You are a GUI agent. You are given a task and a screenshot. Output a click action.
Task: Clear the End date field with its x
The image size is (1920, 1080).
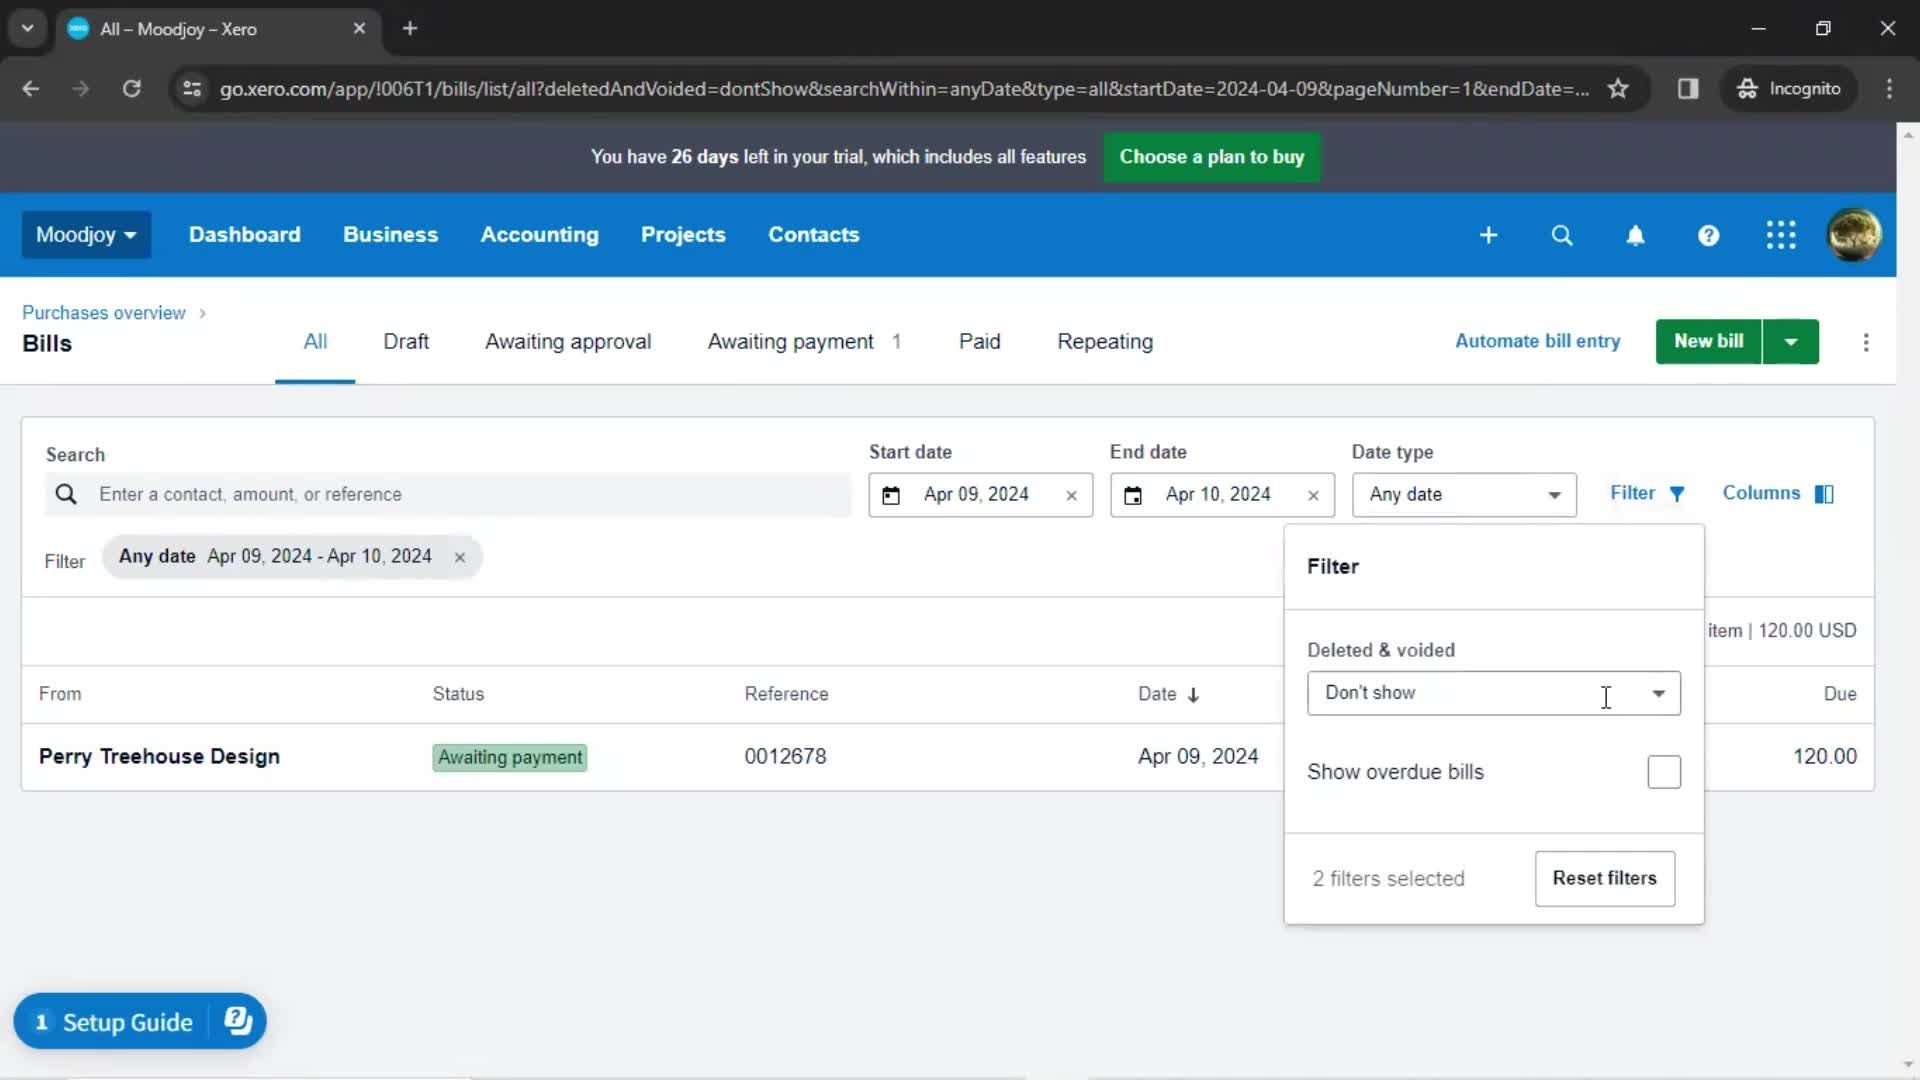[x=1313, y=495]
